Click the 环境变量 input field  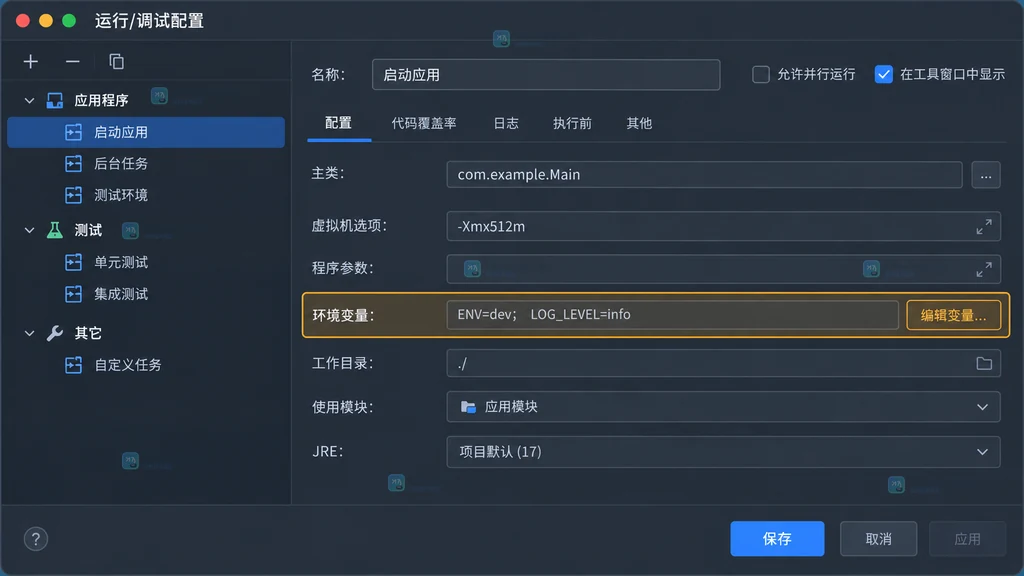click(673, 315)
